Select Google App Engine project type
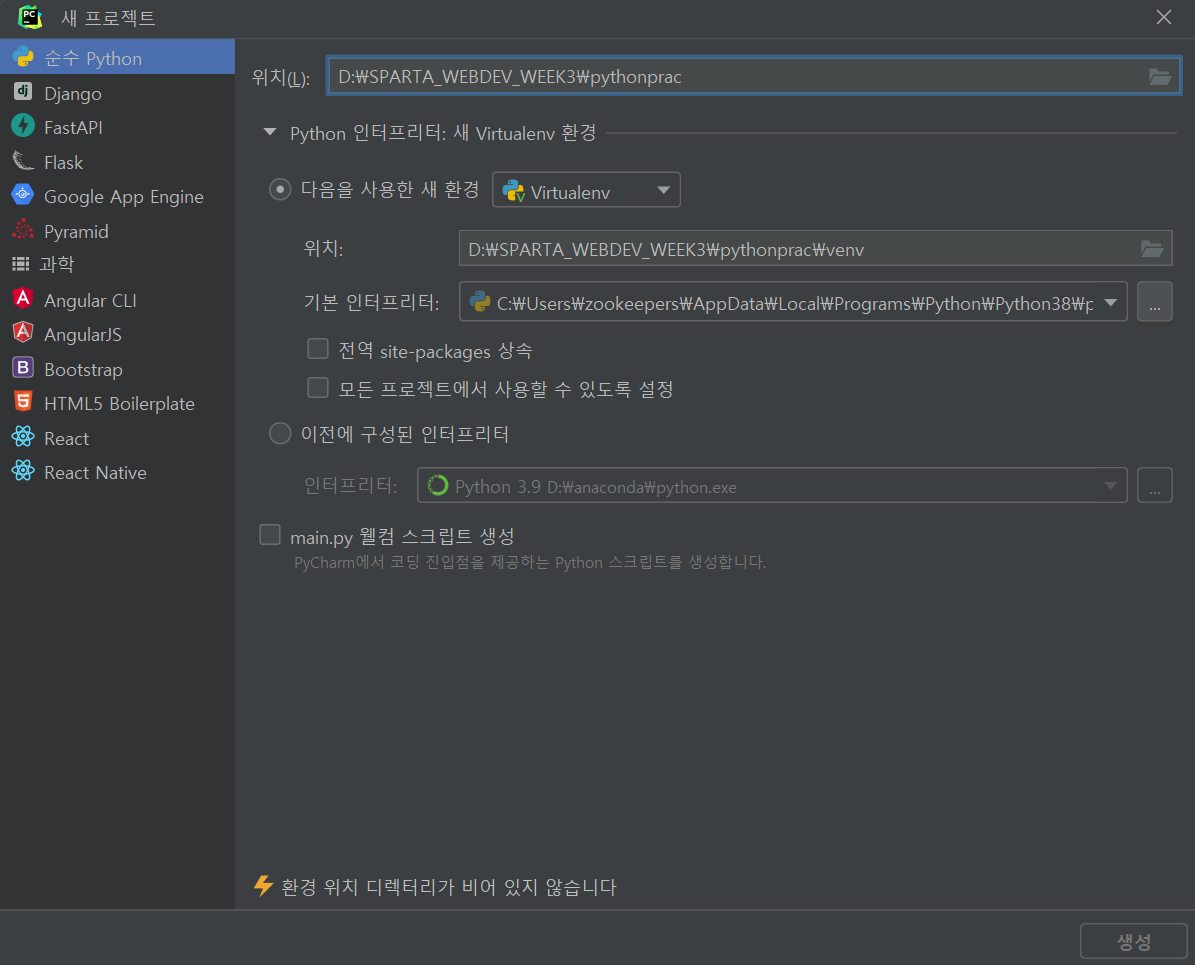Viewport: 1195px width, 965px height. 117,196
